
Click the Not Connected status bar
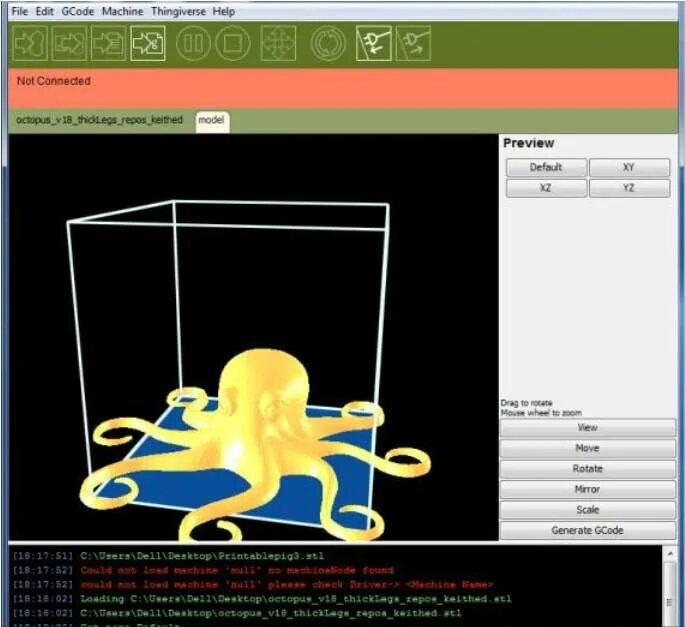(343, 88)
